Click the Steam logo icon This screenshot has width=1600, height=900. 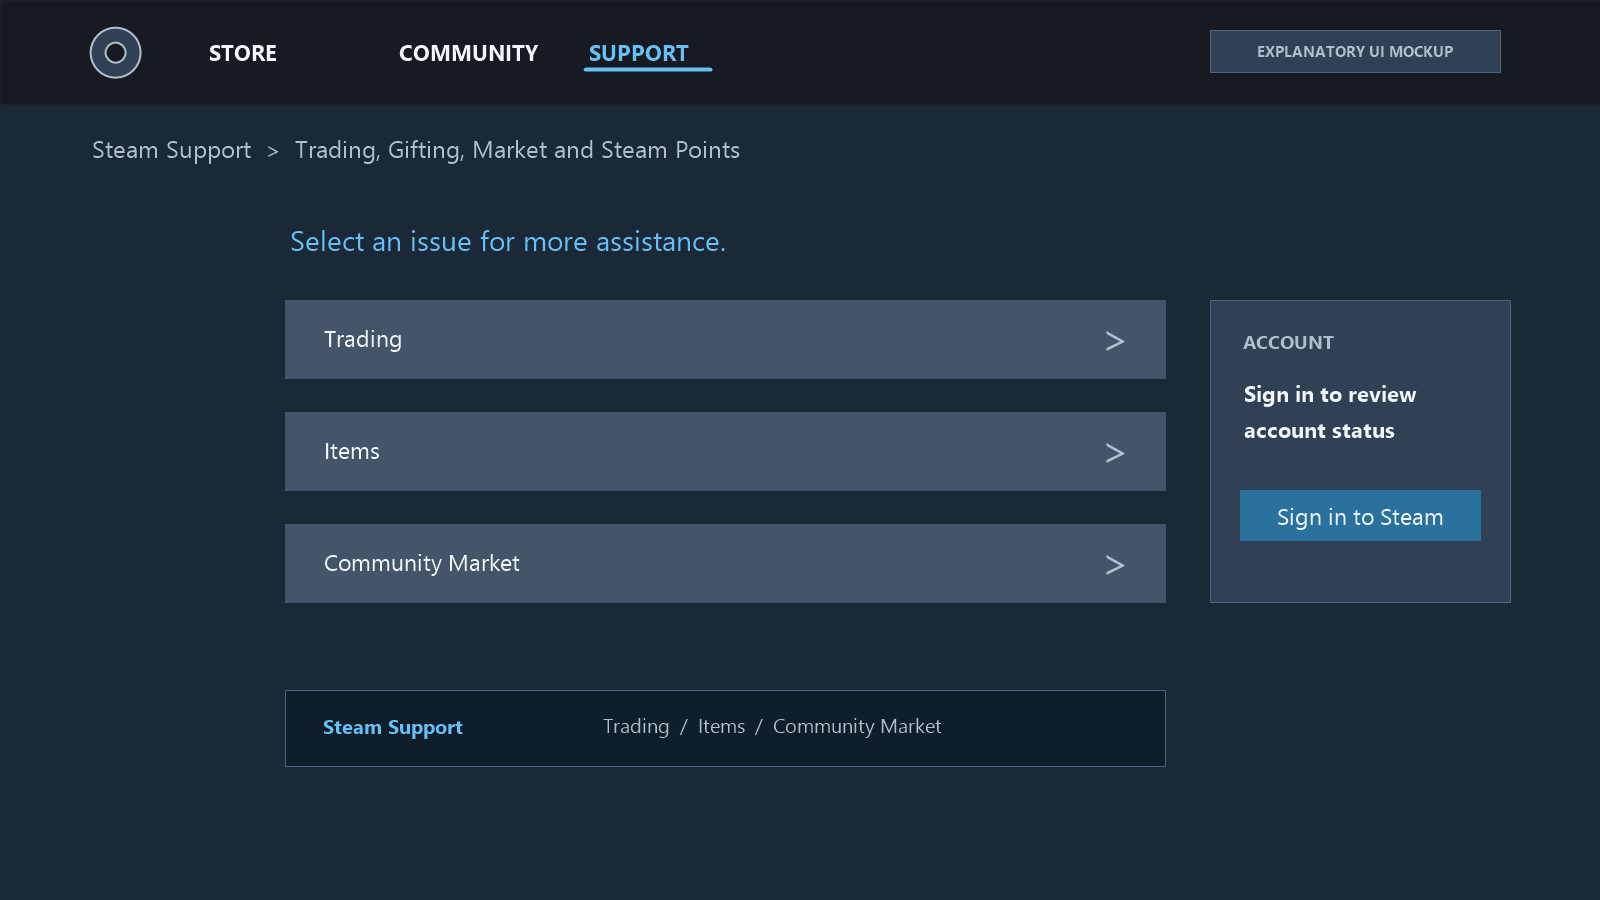[x=115, y=52]
